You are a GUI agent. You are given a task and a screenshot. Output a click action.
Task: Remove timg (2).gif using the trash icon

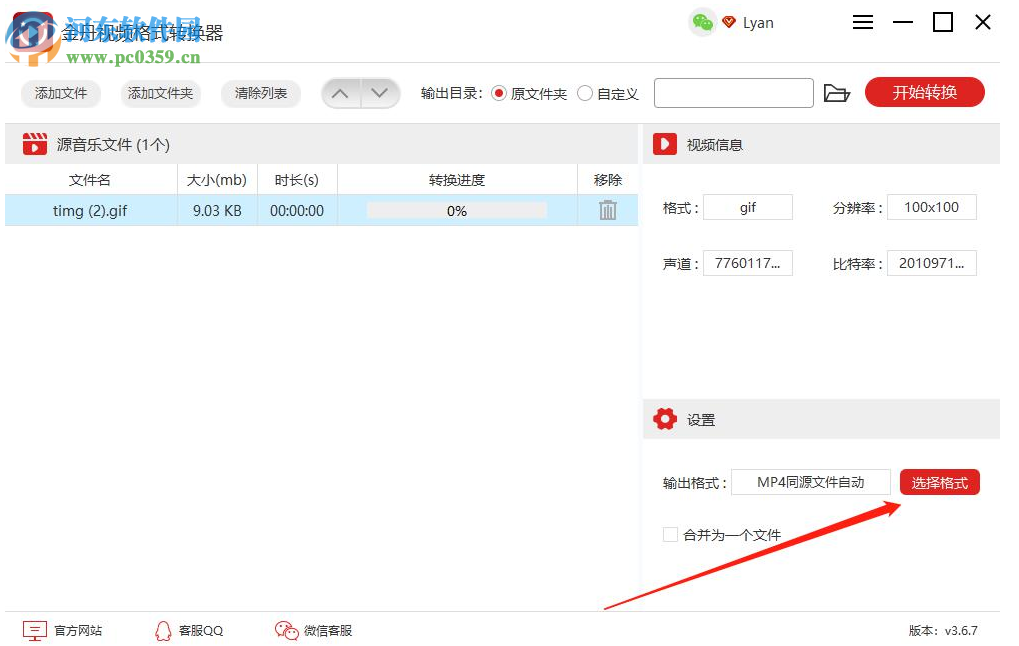point(607,210)
